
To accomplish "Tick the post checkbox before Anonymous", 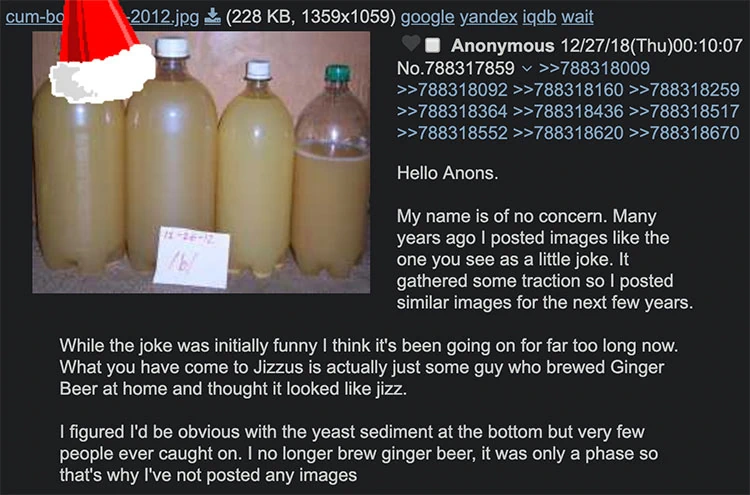I will pos(432,45).
